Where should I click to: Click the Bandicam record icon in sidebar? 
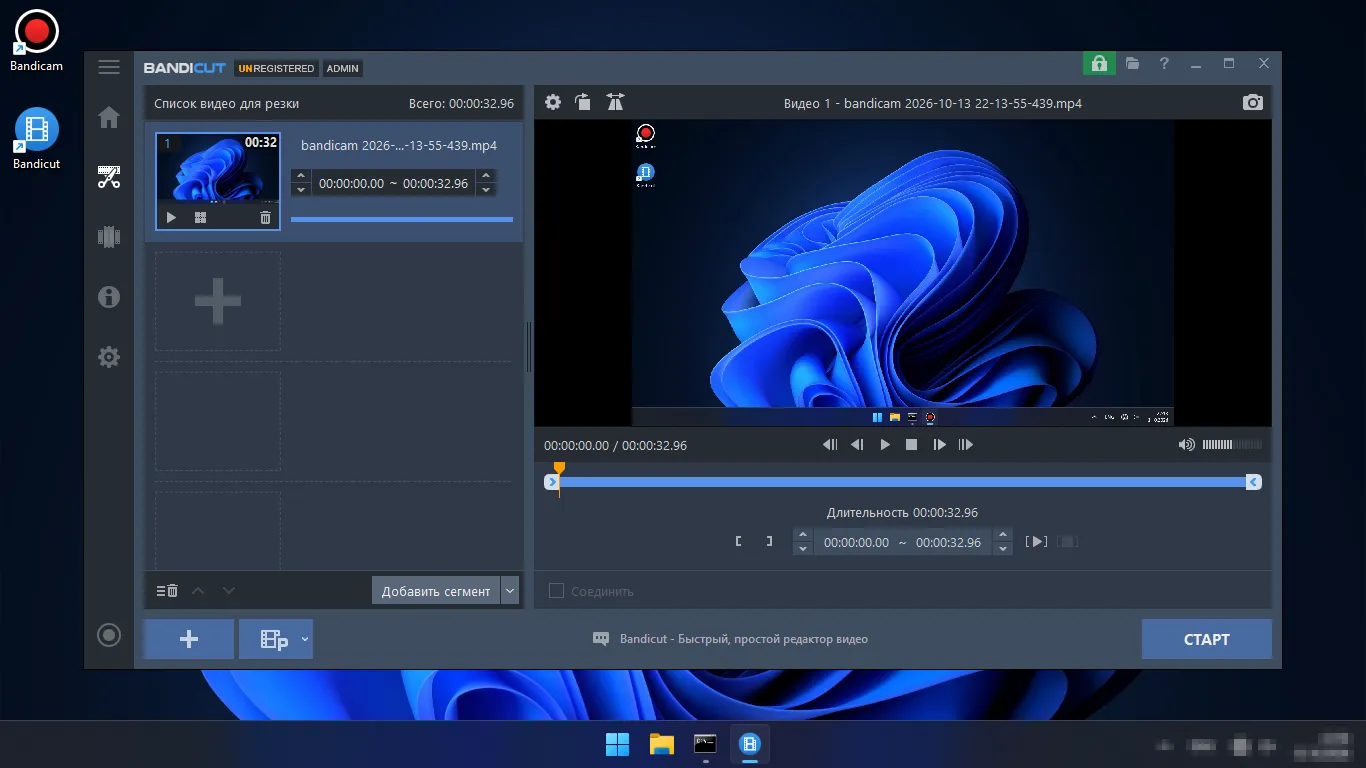pyautogui.click(x=109, y=635)
